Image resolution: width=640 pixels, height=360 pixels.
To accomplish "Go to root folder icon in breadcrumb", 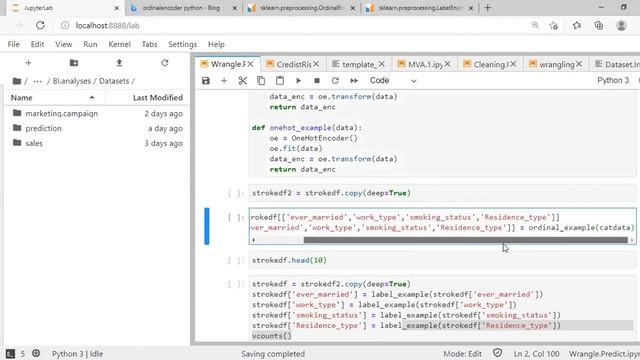I will [17, 81].
